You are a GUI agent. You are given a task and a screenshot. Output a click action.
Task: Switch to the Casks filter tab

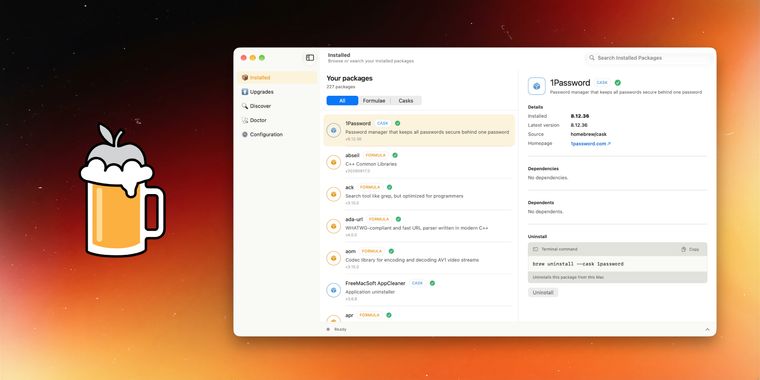point(406,101)
